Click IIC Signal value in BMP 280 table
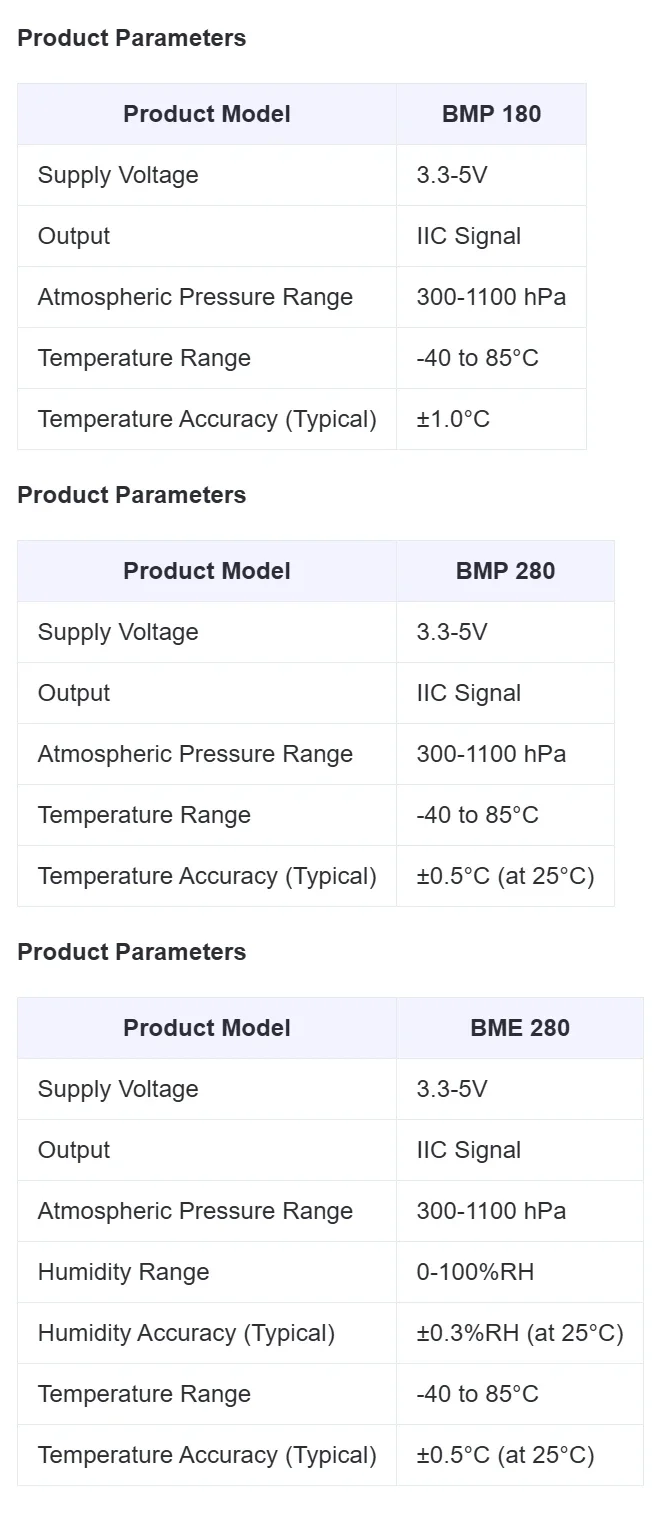 pyautogui.click(x=469, y=693)
